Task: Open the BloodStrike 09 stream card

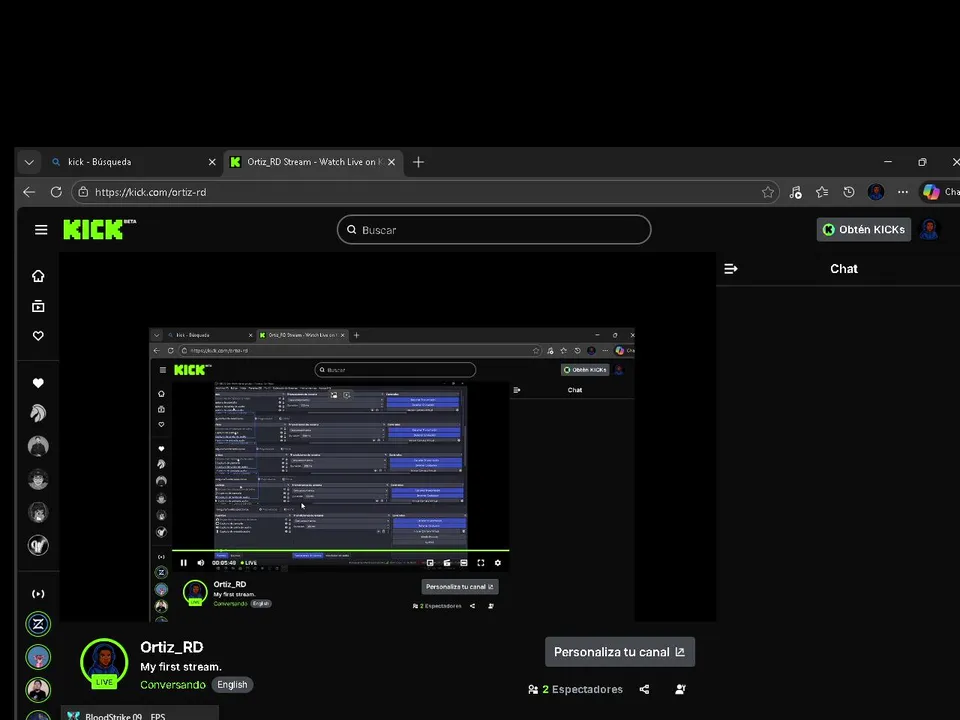Action: coord(140,713)
